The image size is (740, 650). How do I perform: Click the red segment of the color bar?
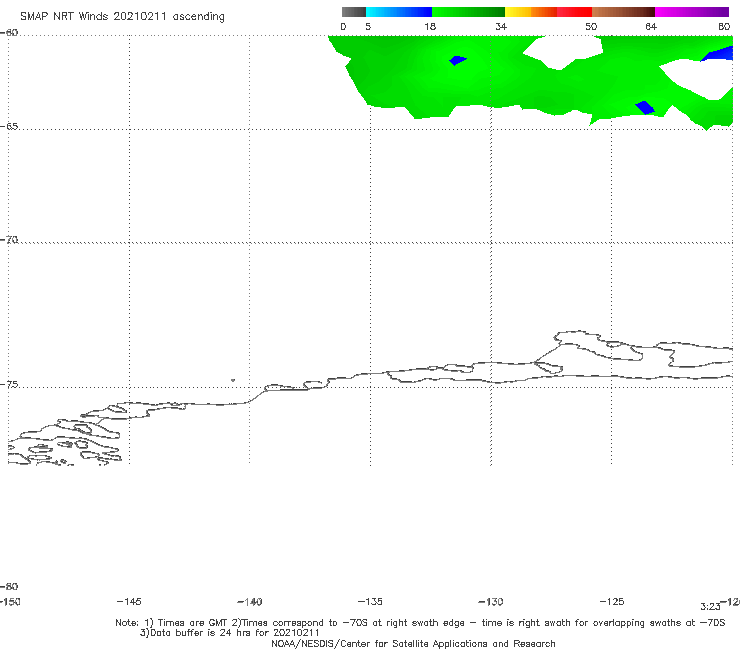(574, 12)
